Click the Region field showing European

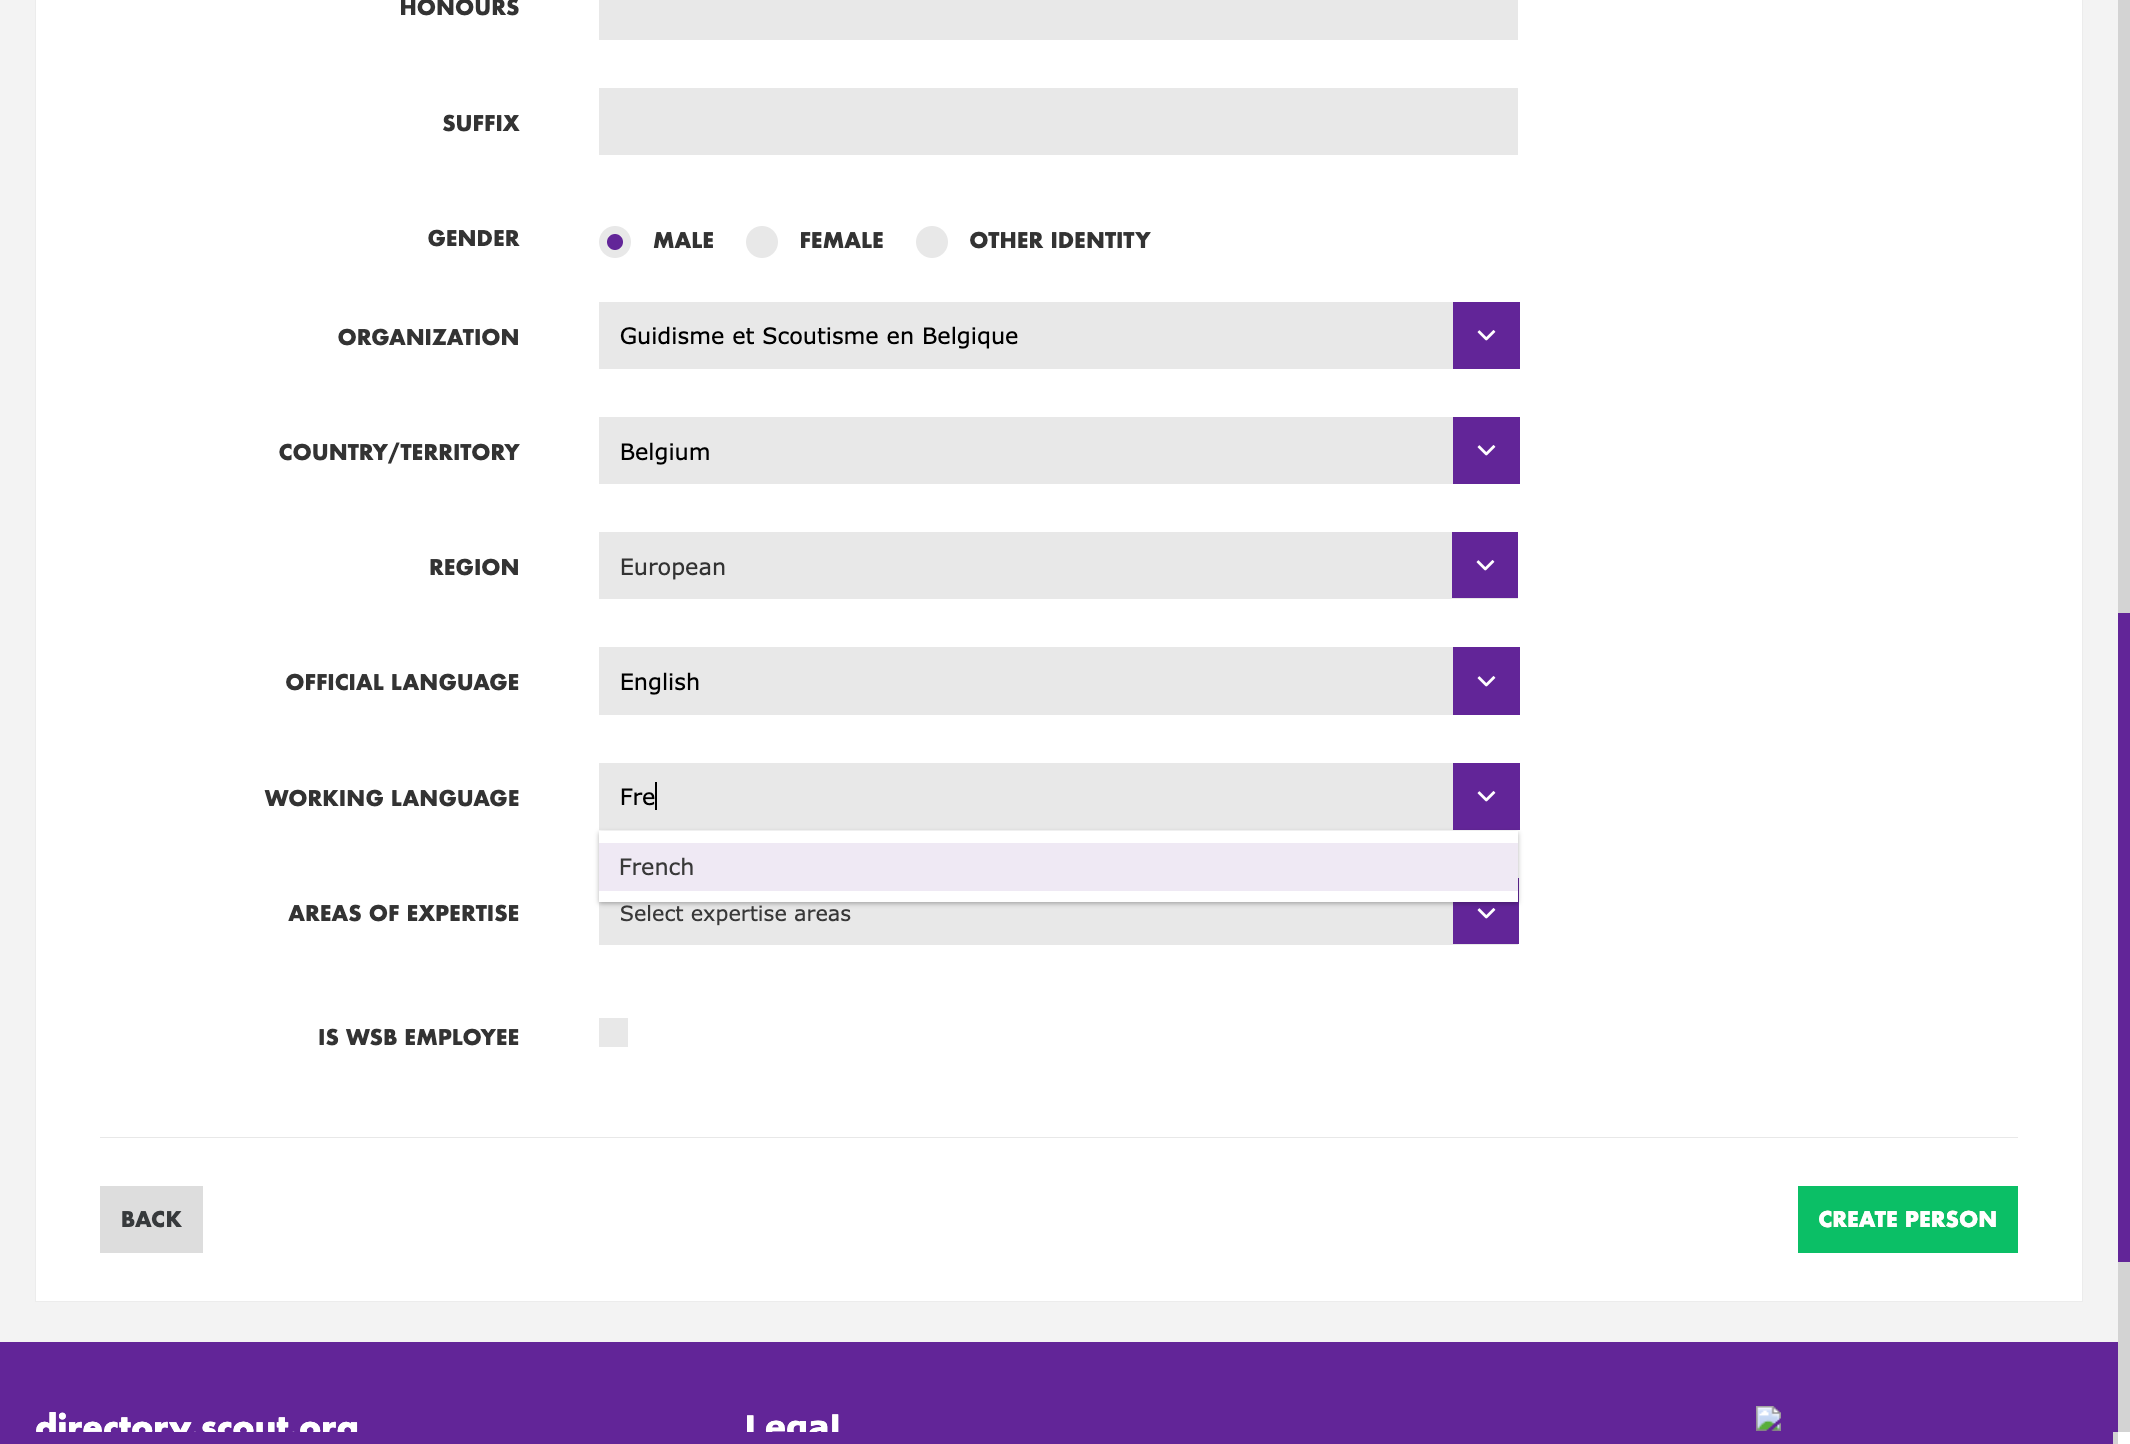click(1025, 565)
